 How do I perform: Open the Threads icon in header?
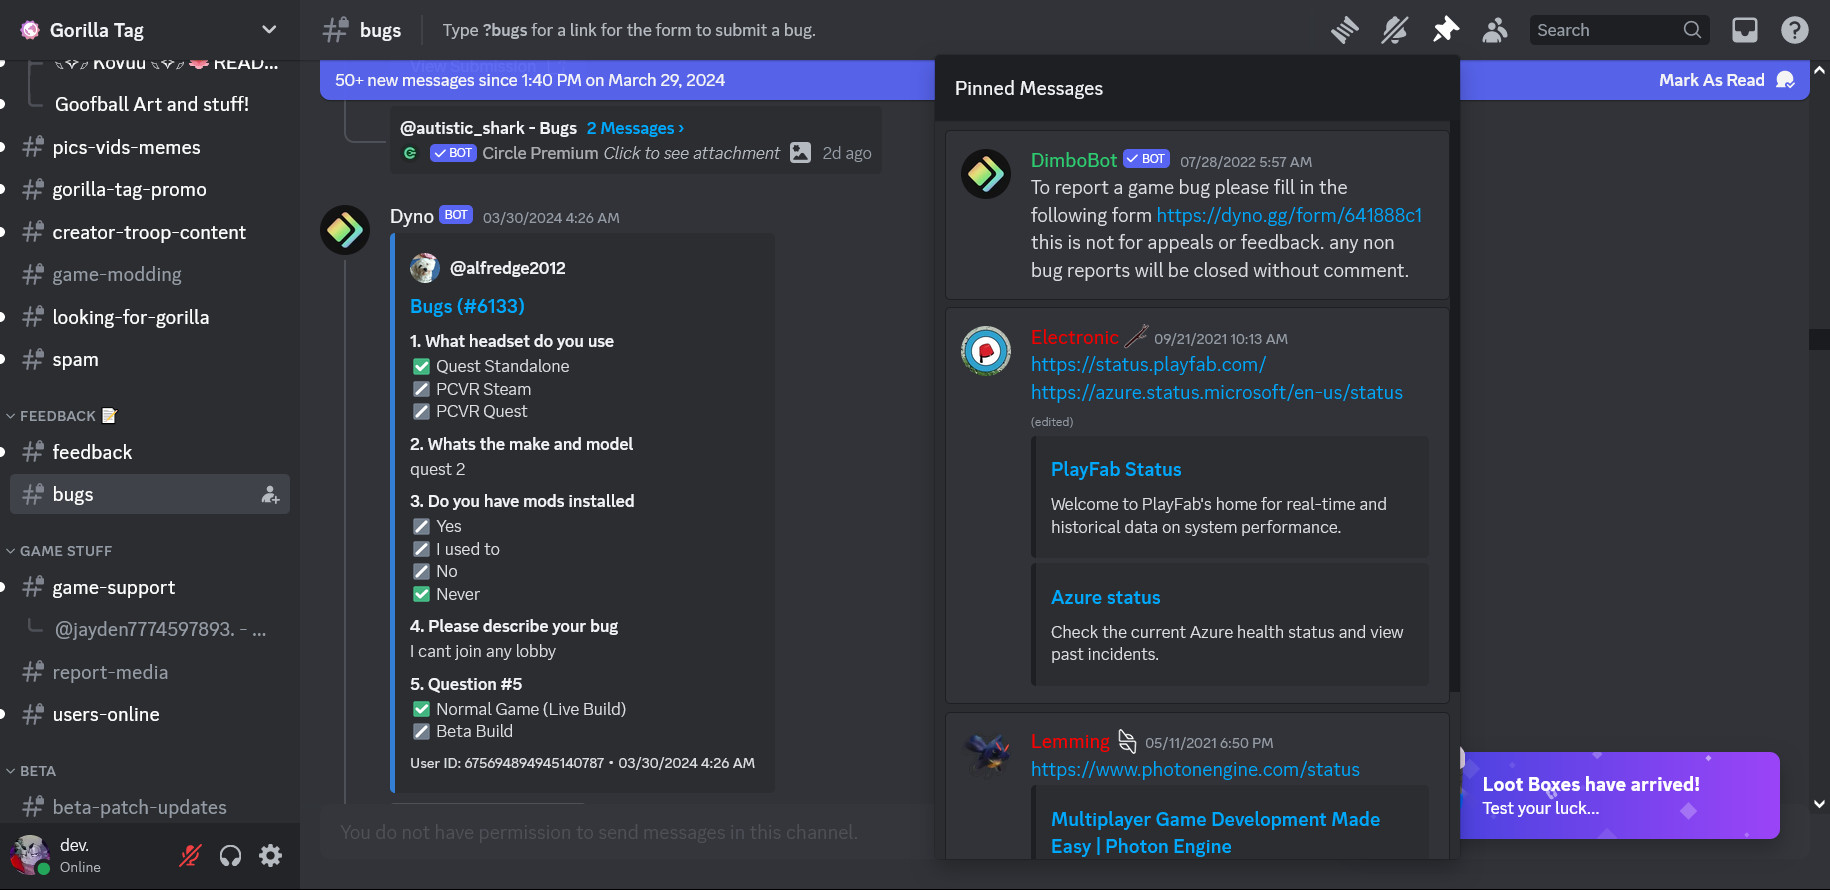(x=1344, y=30)
